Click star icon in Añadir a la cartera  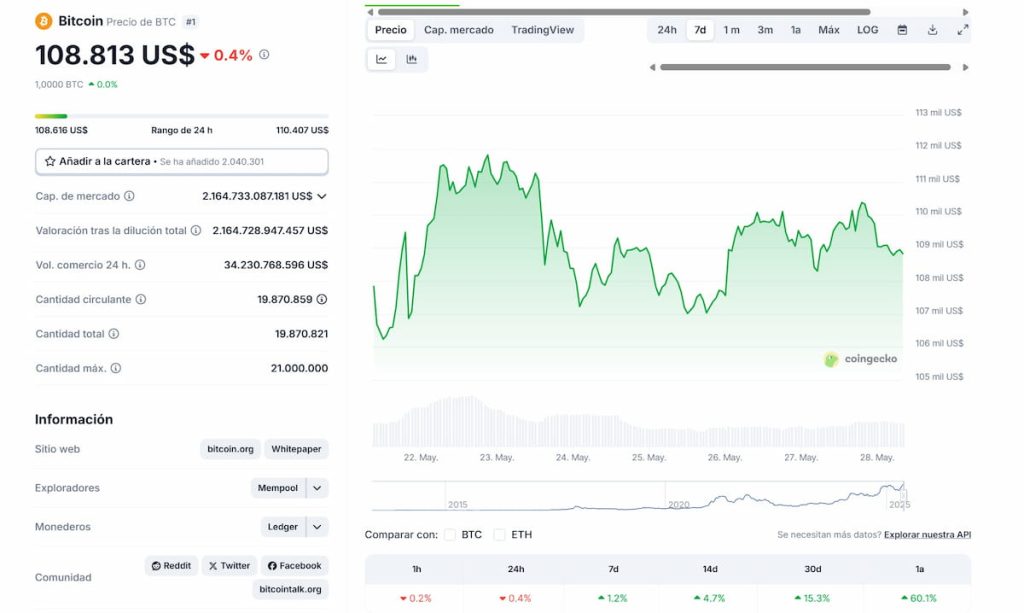tap(50, 161)
